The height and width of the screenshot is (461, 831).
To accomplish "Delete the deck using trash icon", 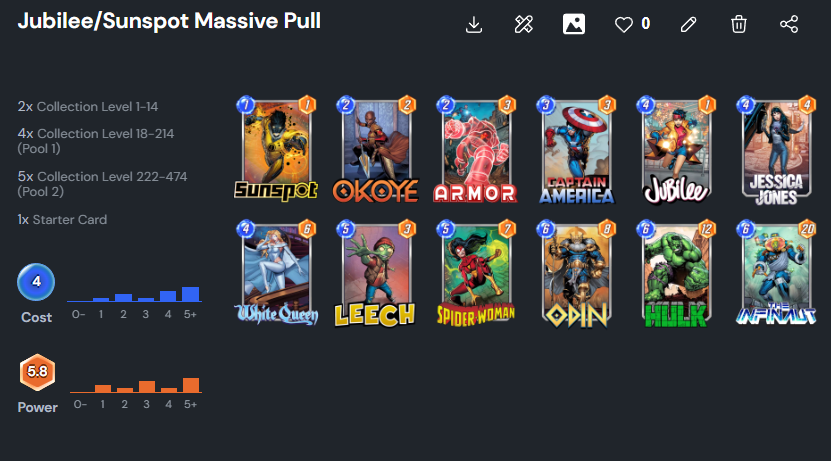I will (738, 24).
